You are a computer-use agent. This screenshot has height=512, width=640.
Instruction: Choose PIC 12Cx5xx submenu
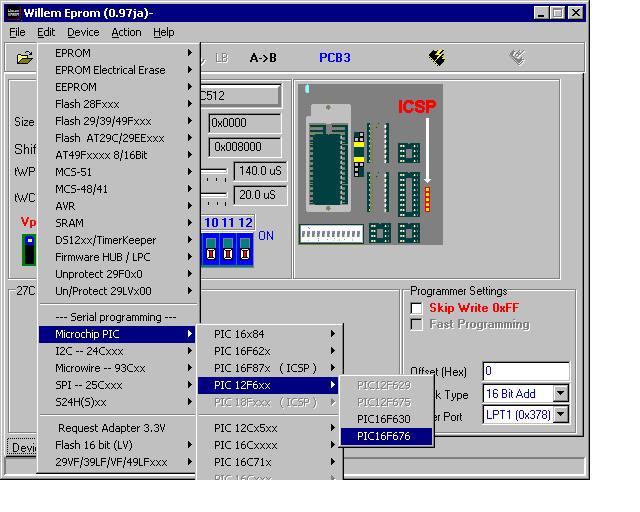(268, 428)
